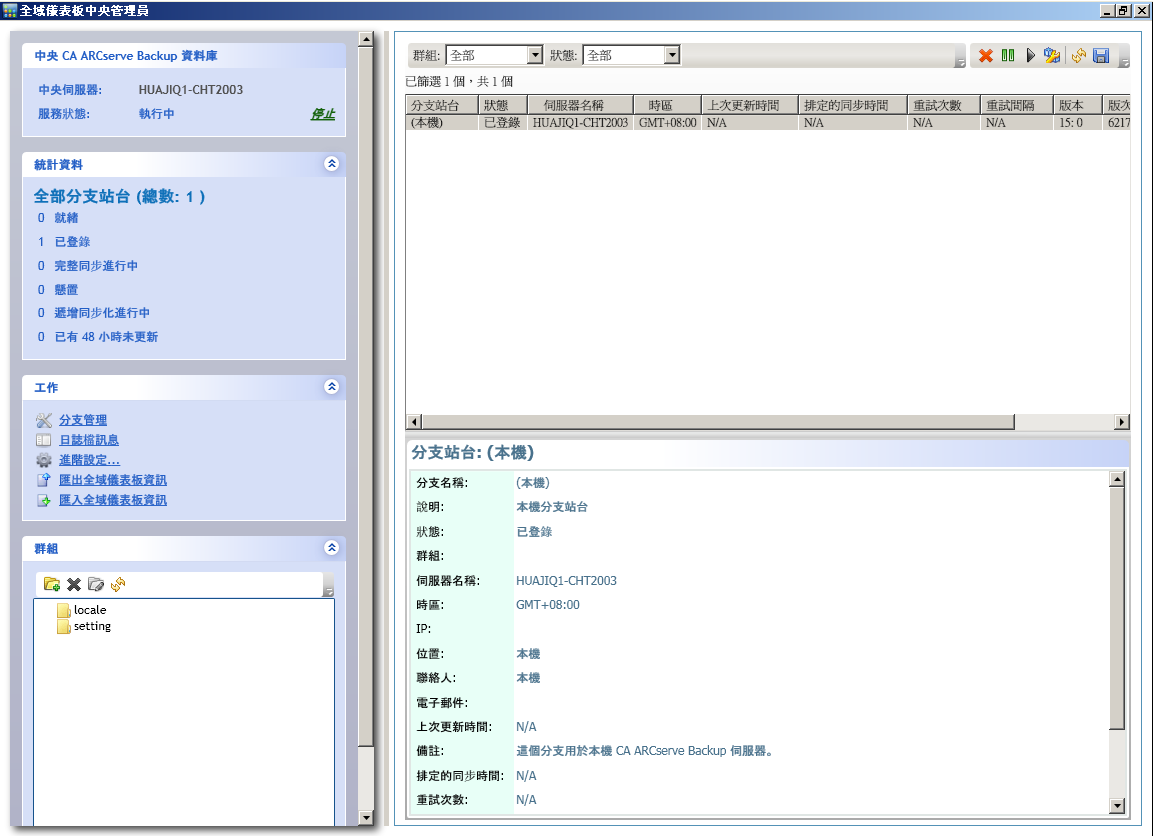Sort by the 時區 column header

(667, 105)
